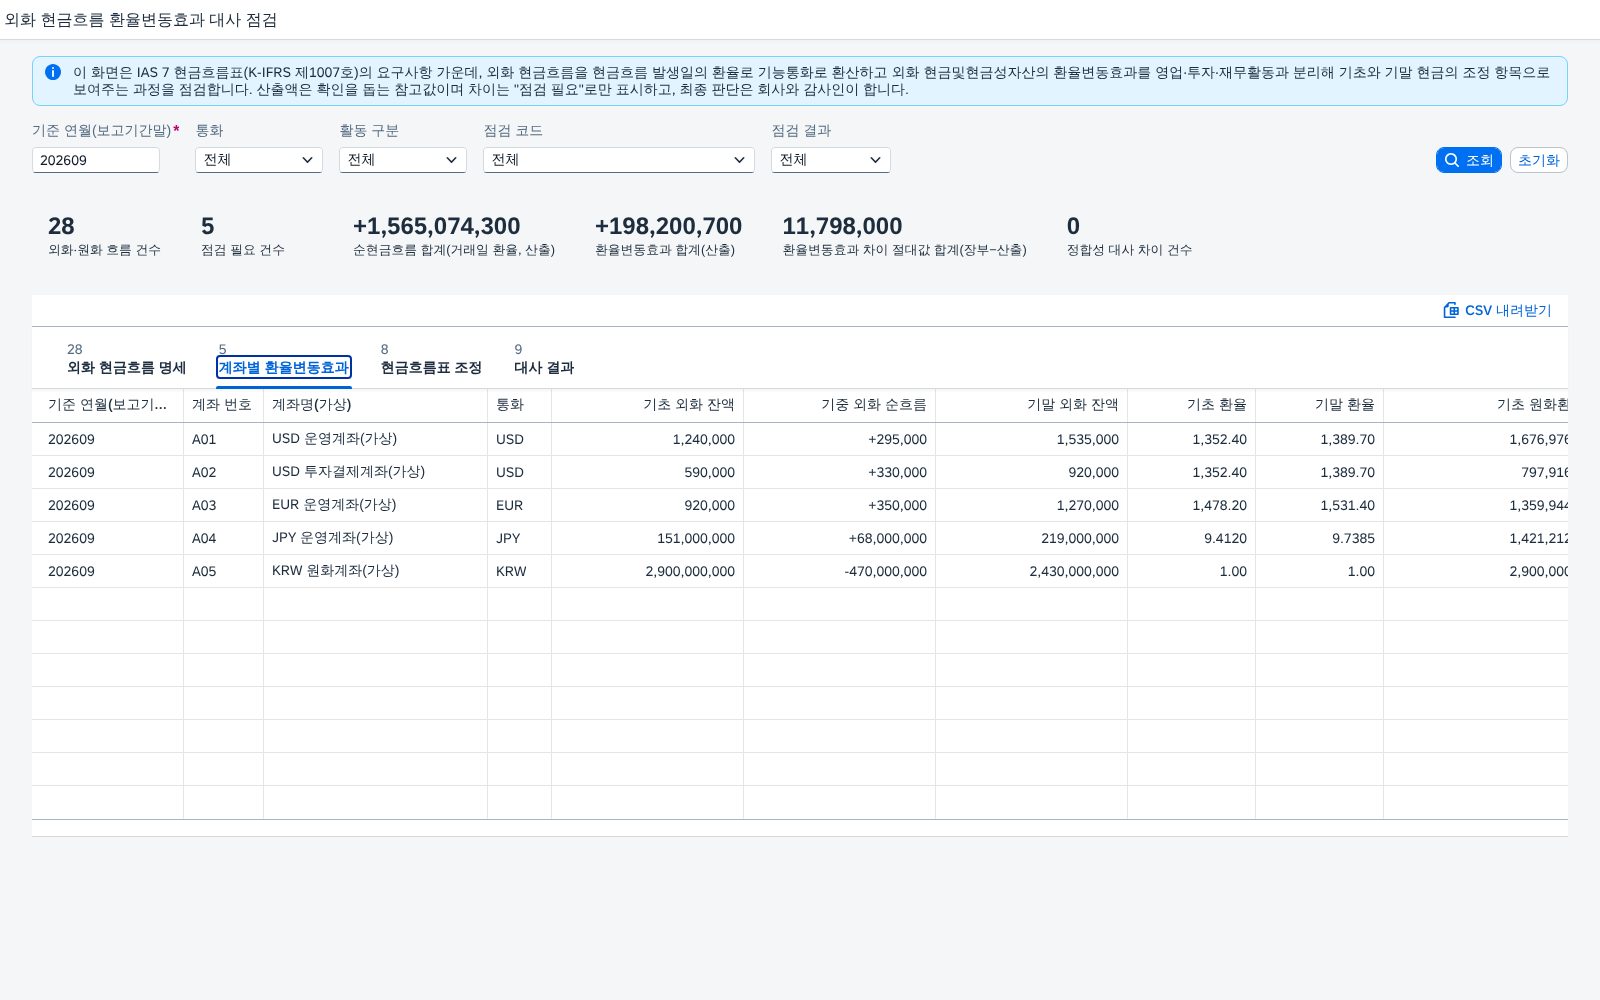Click the CSV download spreadsheet icon
The width and height of the screenshot is (1600, 1000).
tap(1451, 310)
